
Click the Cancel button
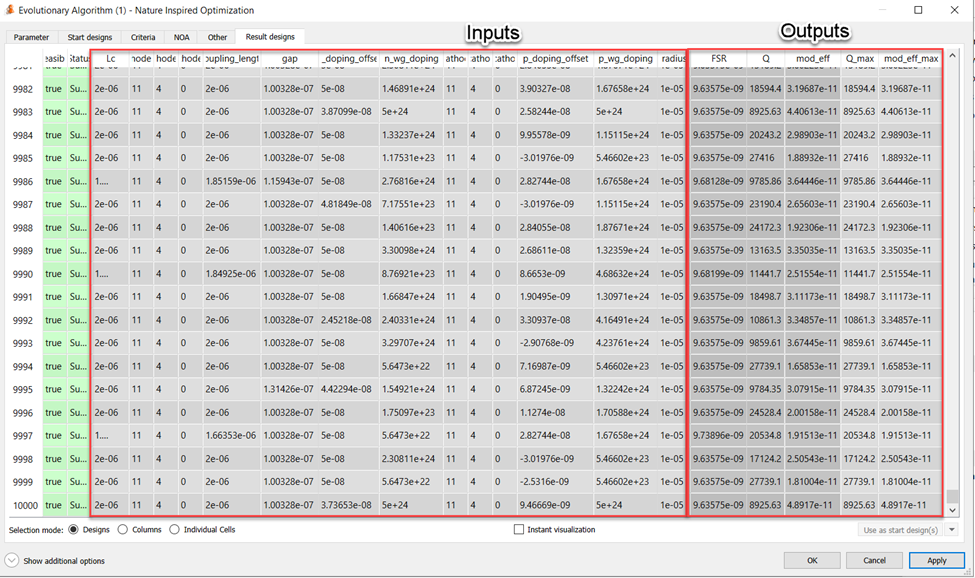click(874, 560)
